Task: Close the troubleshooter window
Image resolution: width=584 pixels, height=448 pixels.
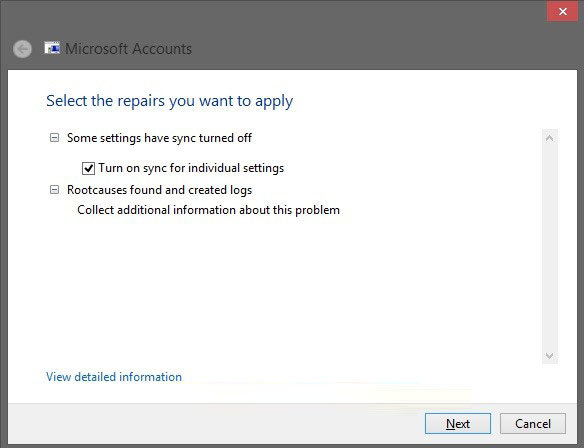Action: tap(563, 12)
